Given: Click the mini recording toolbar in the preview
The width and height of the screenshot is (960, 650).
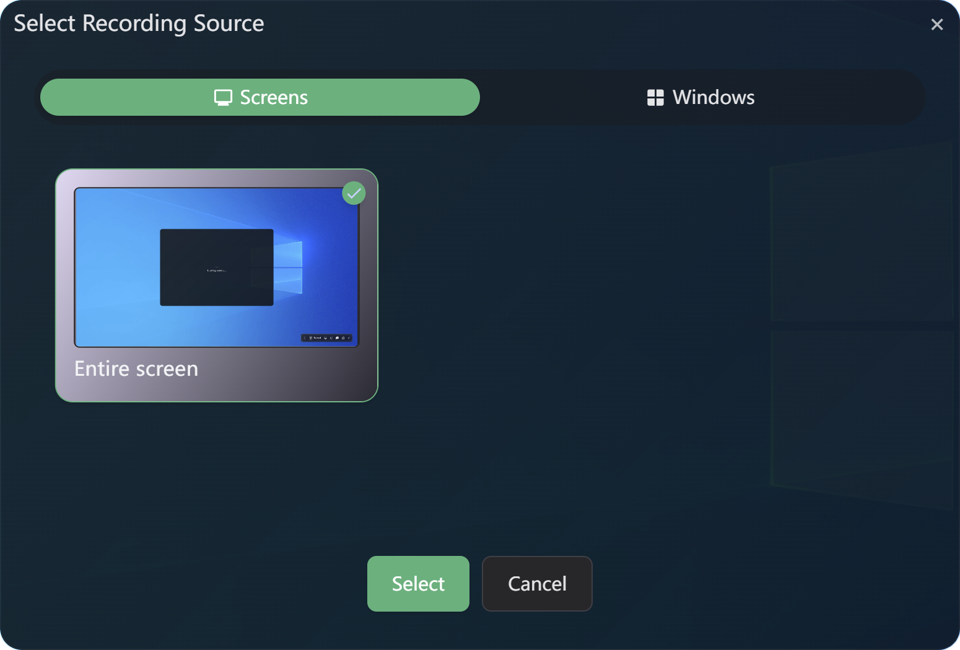Looking at the screenshot, I should (326, 338).
